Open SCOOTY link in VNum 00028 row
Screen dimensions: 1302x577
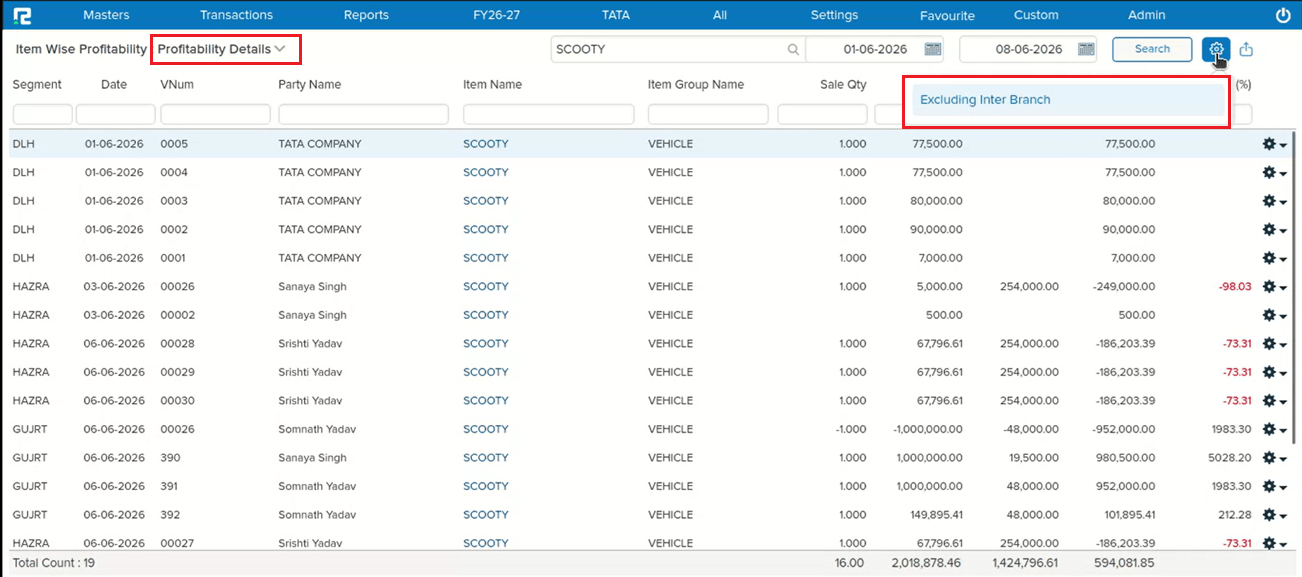485,344
